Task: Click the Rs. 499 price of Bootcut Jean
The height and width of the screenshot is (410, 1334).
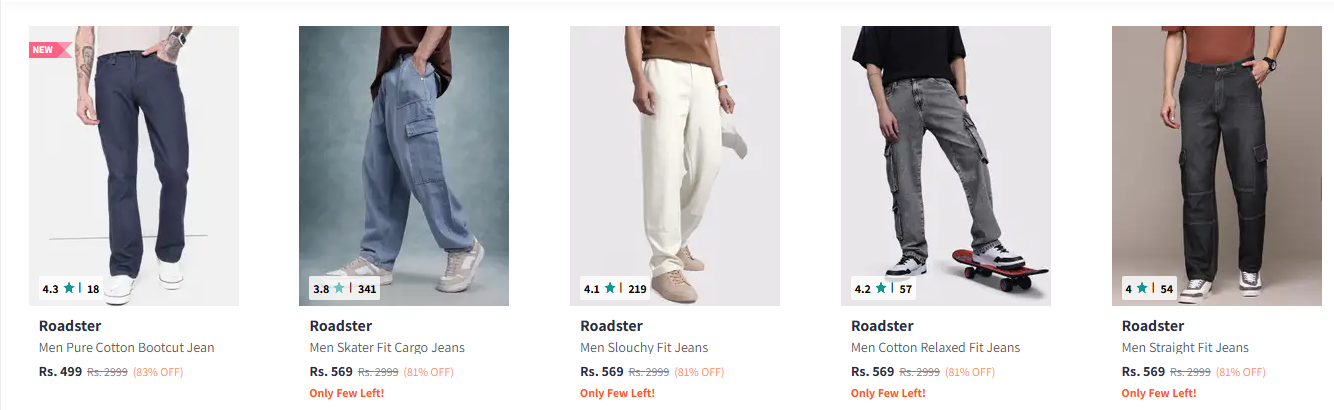Action: 60,372
